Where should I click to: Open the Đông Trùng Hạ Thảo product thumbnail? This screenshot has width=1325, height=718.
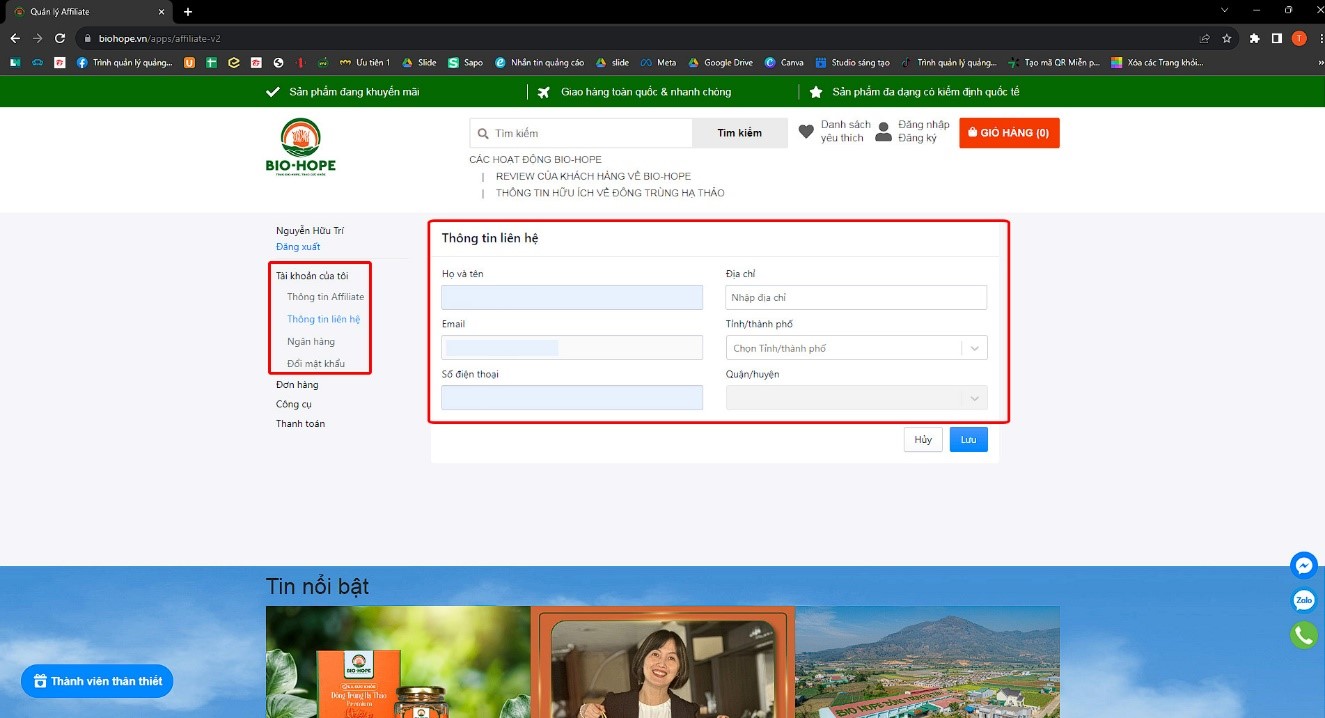pos(398,662)
